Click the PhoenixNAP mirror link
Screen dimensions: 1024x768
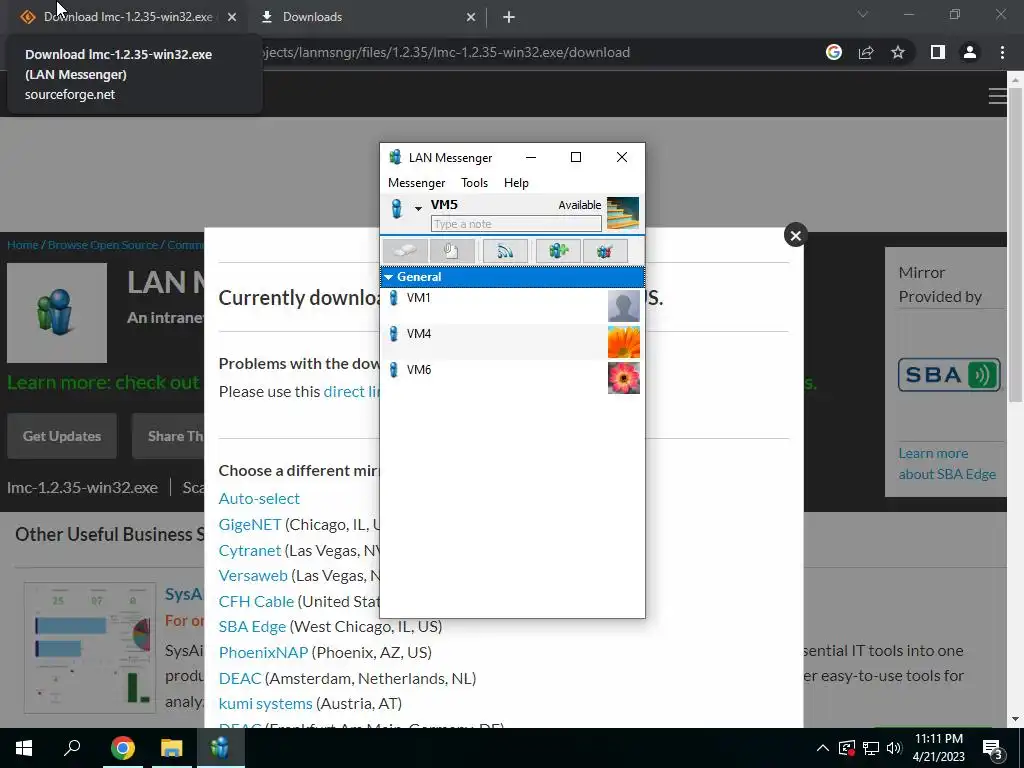(x=263, y=652)
